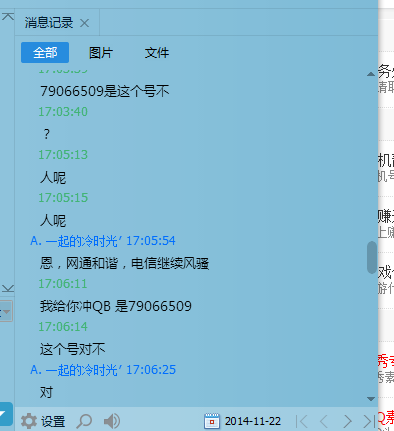394x431 pixels.
Task: Click the message list scrollbar thumb
Action: pos(372,257)
